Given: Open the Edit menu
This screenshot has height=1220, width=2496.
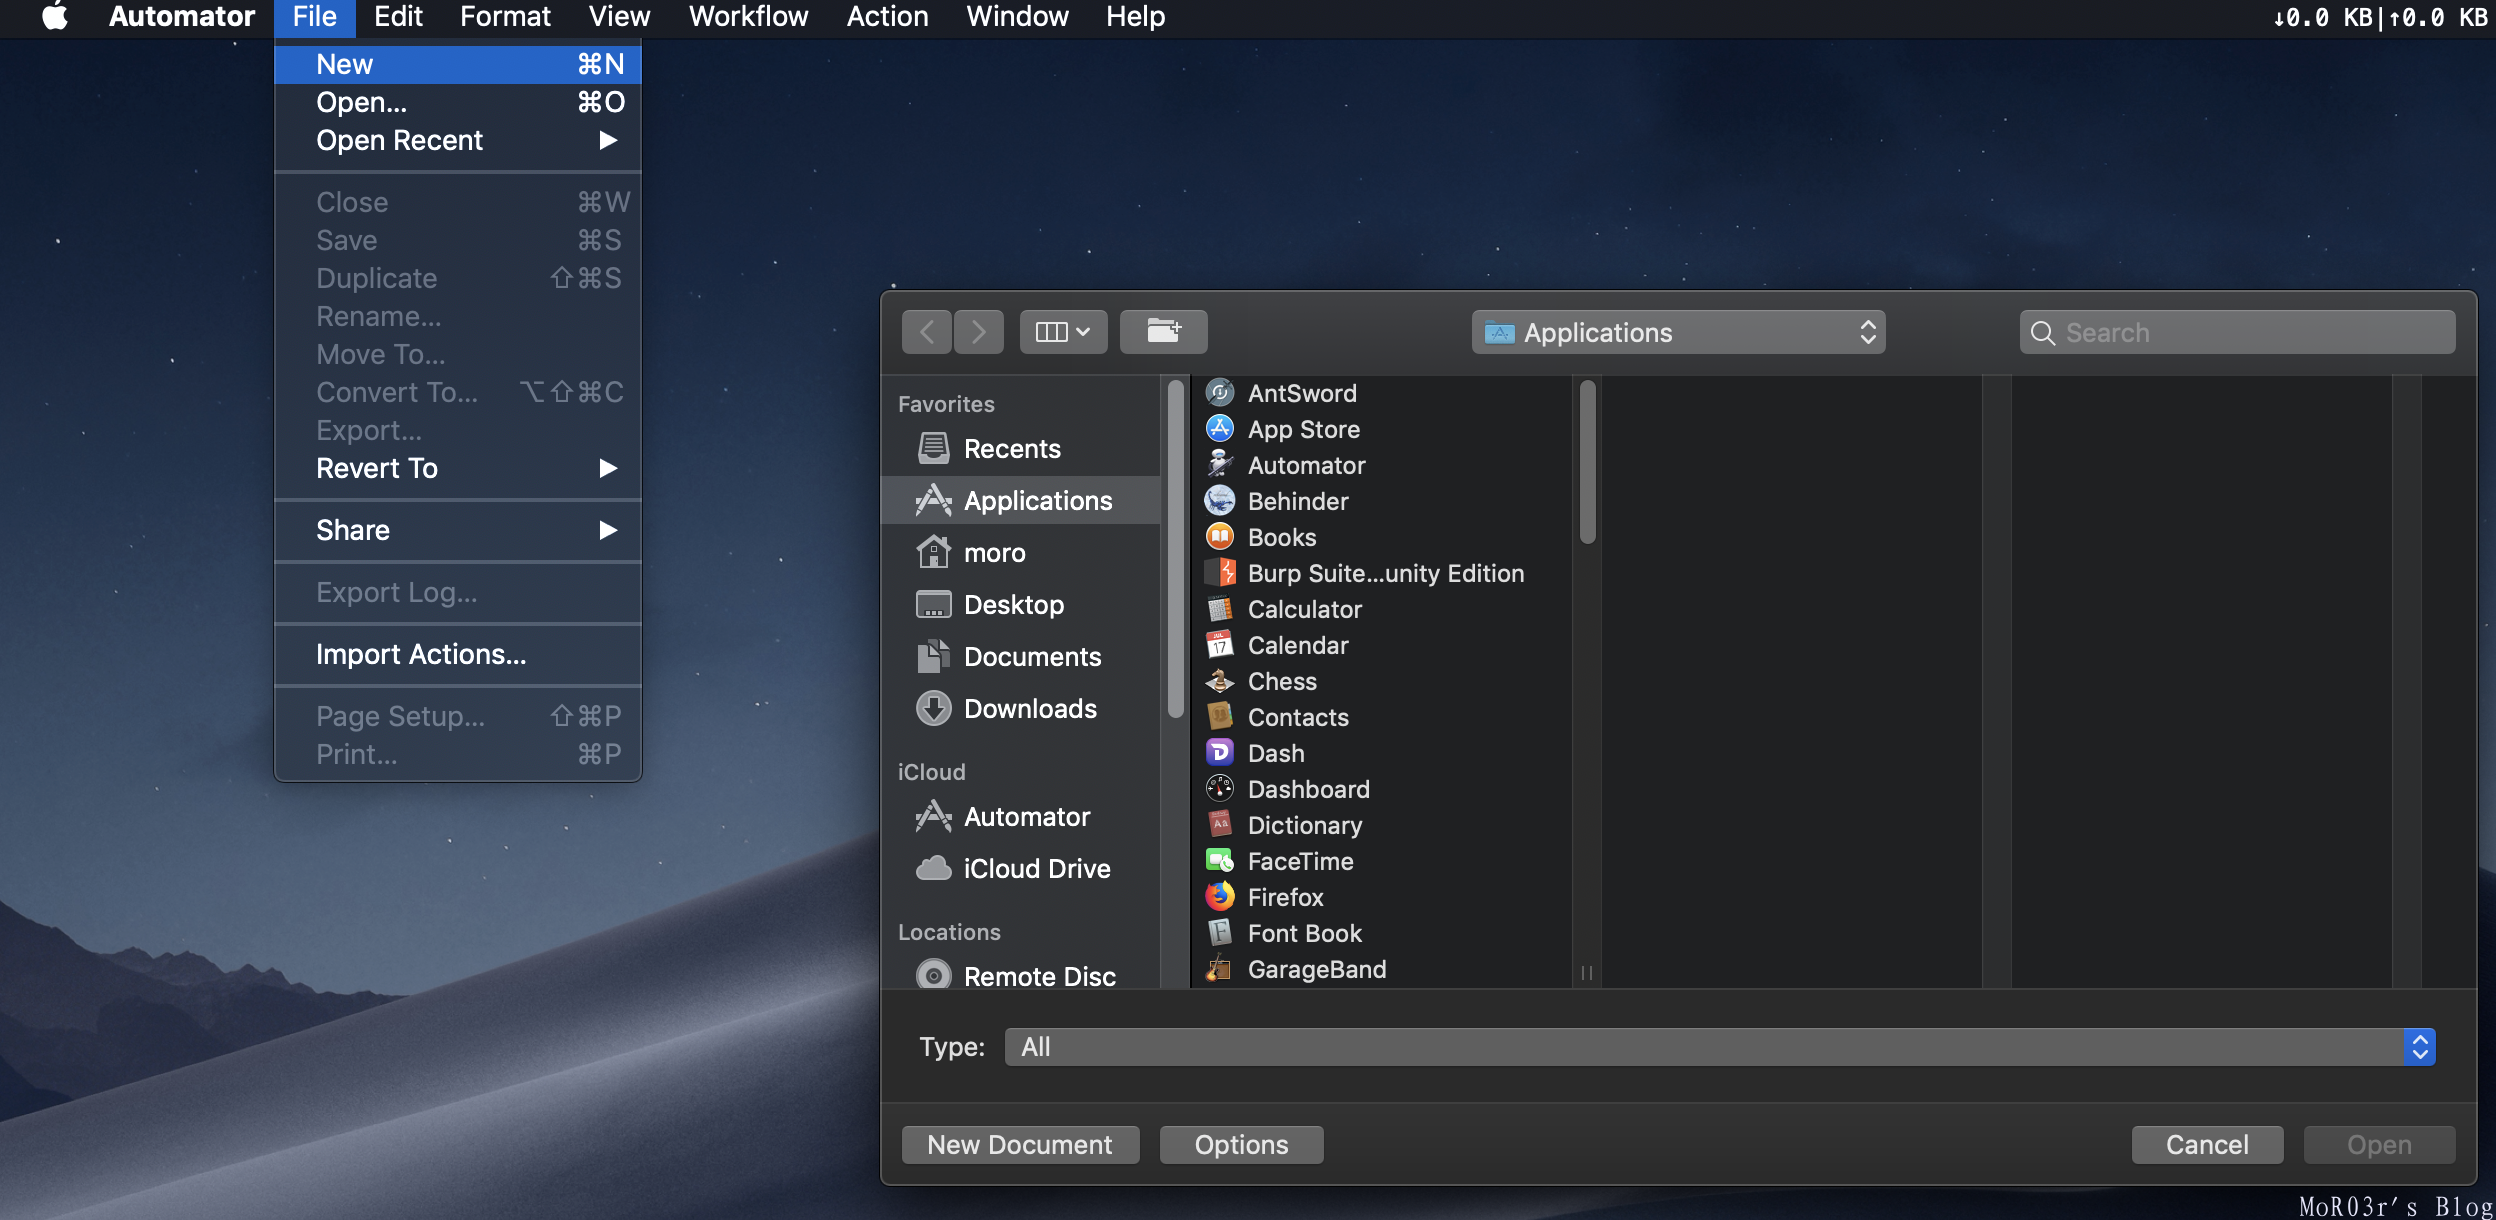Looking at the screenshot, I should (398, 17).
